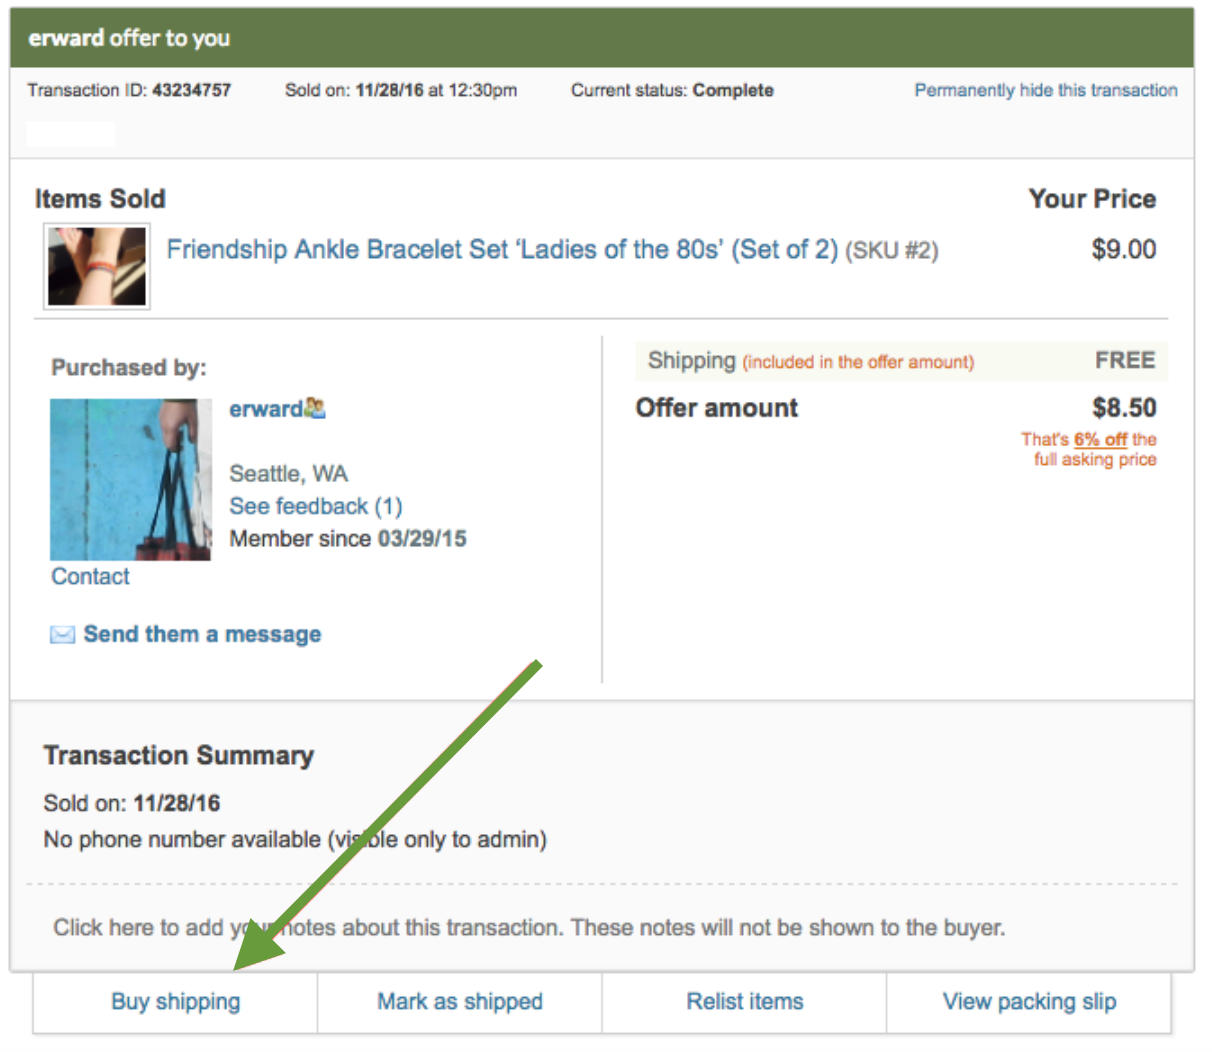The height and width of the screenshot is (1052, 1212).
Task: View erward's feedback (1)
Action: pos(316,506)
